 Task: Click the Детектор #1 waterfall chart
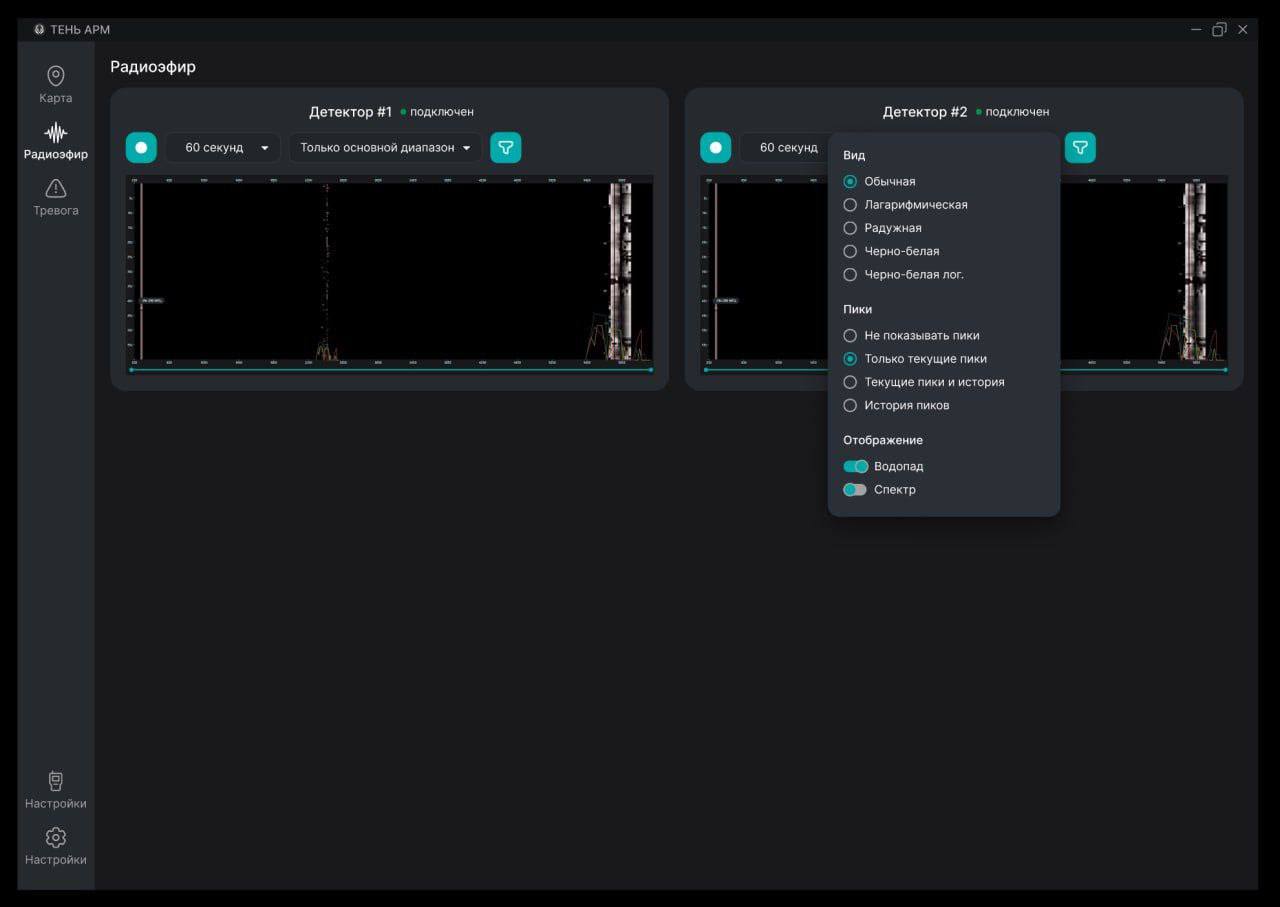[390, 270]
